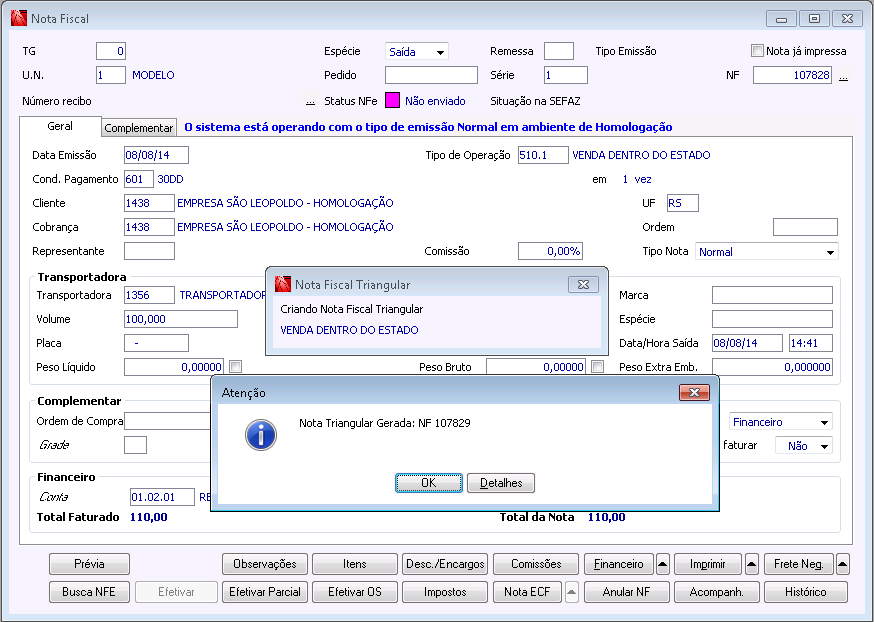Expand the arrow next to Nota ECF button
Viewport: 874px width, 622px height.
pyautogui.click(x=571, y=592)
